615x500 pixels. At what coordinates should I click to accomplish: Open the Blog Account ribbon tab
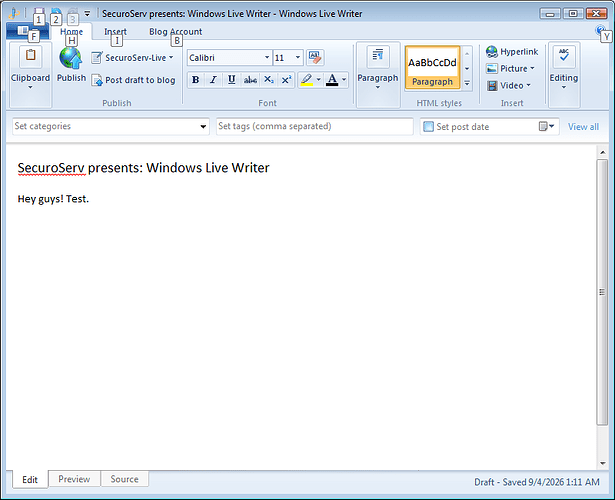coord(175,31)
